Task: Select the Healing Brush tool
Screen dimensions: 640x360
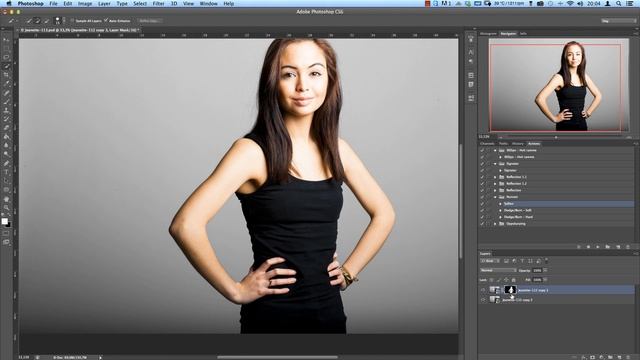Action: click(x=6, y=93)
